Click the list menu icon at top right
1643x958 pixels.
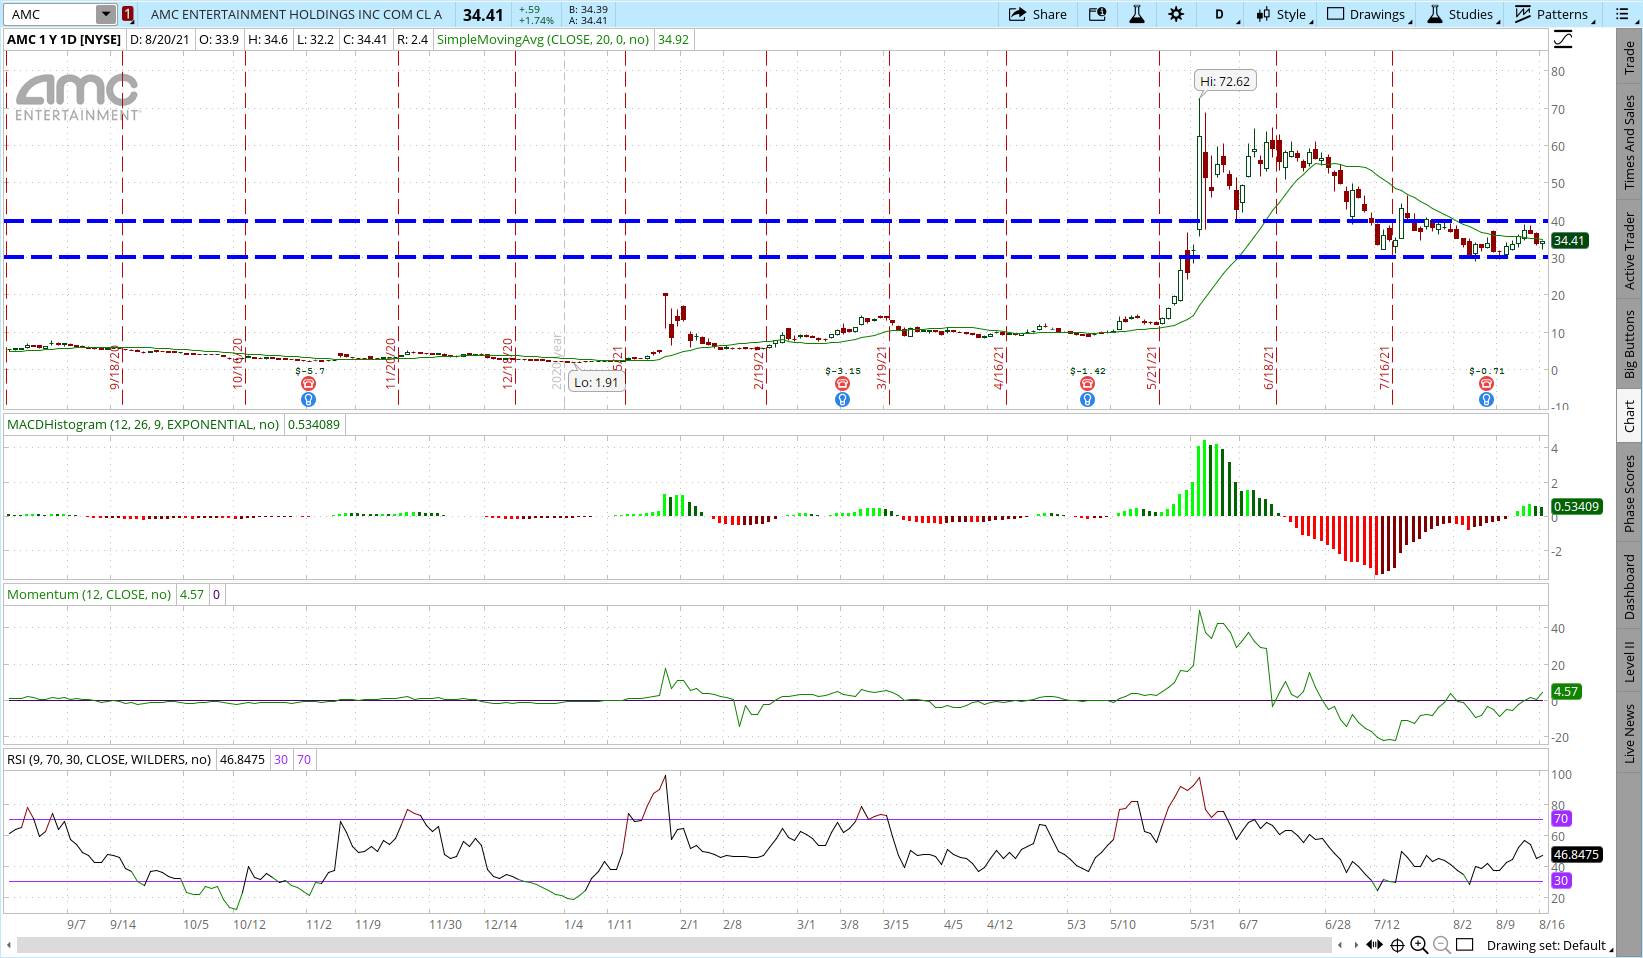[x=1622, y=14]
